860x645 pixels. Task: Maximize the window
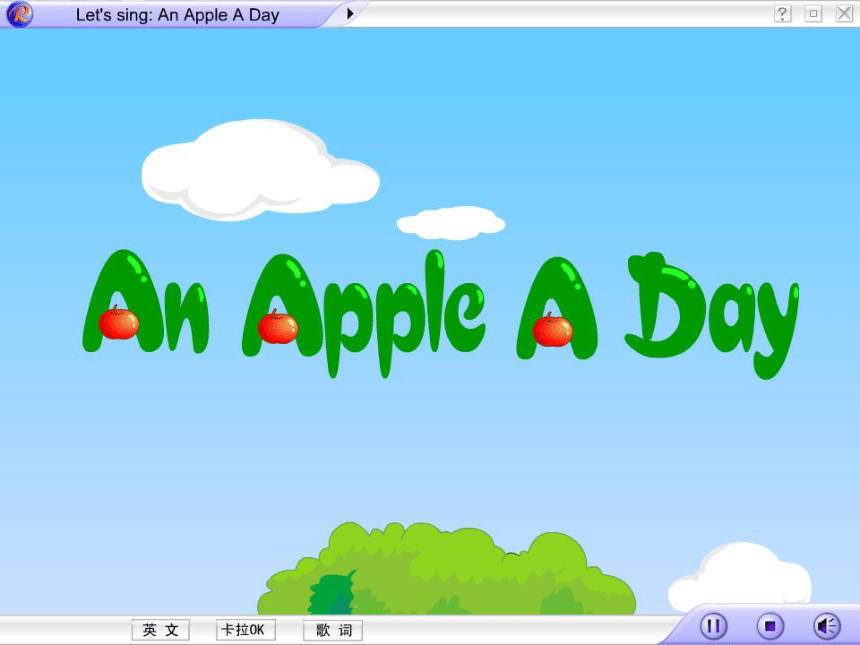pos(813,13)
